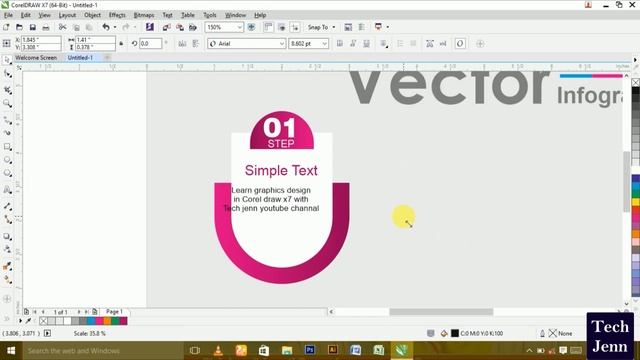Toggle Italic text formatting
Viewport: 640px width, 360px height.
[353, 44]
